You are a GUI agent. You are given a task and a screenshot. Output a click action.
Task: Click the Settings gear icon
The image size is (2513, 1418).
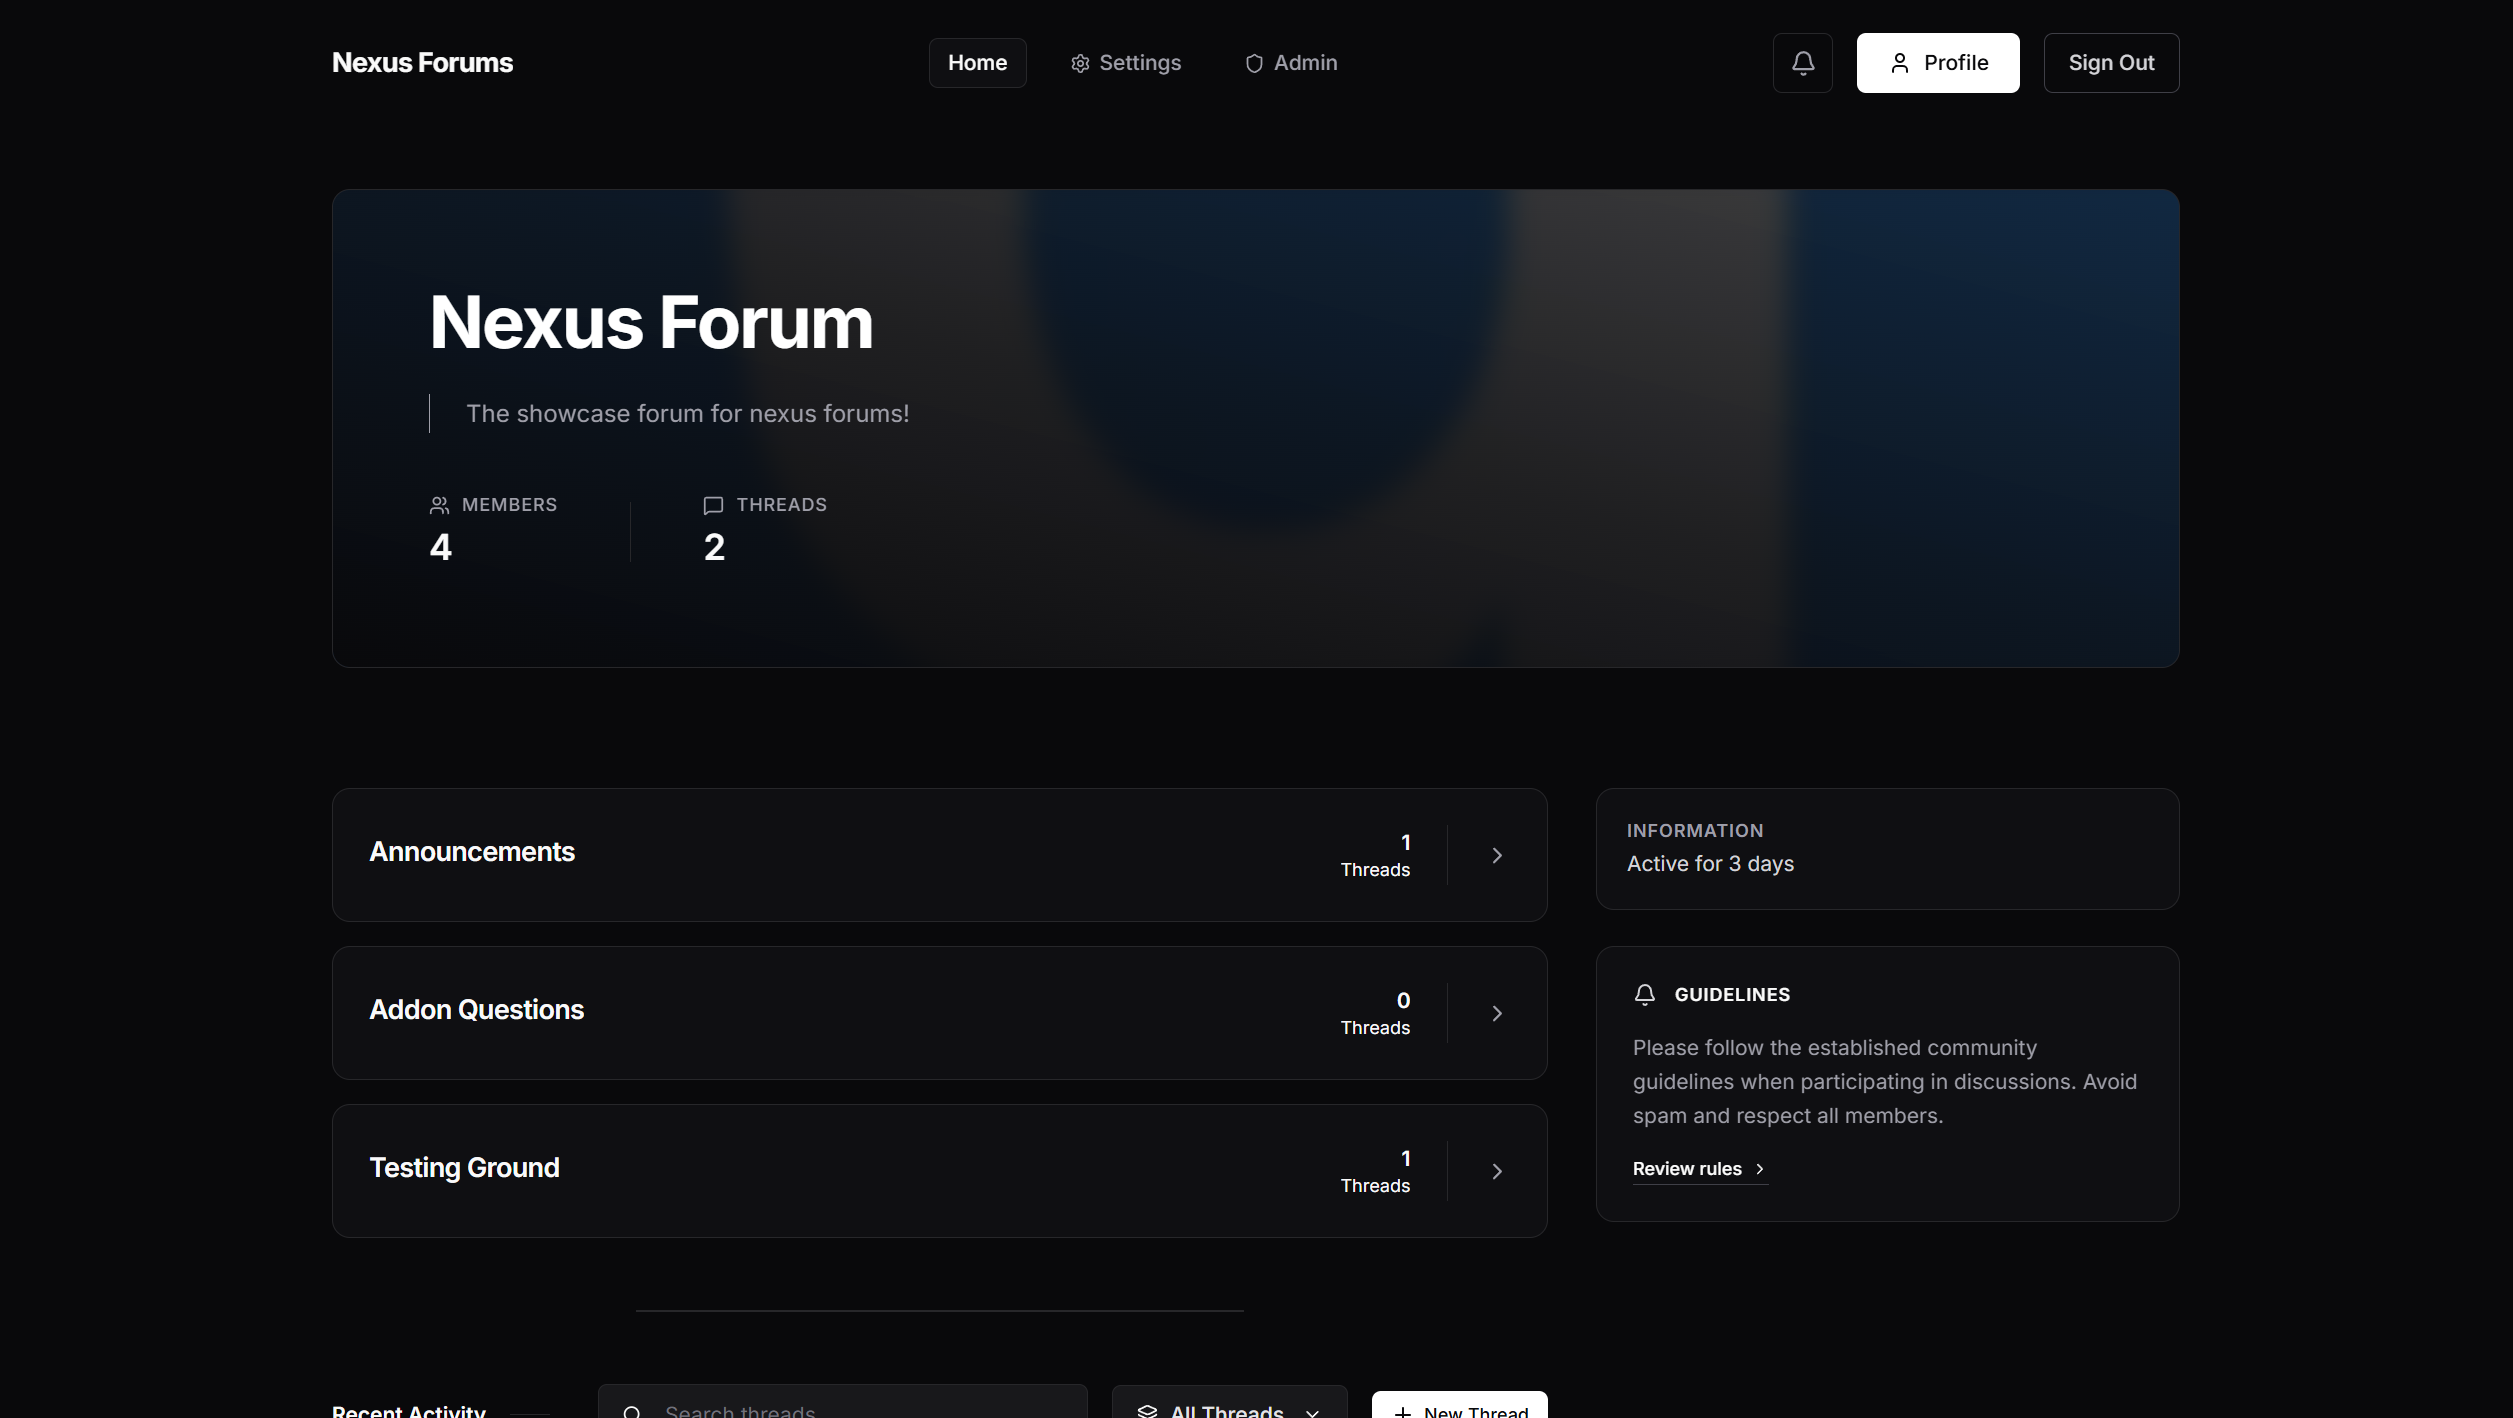pyautogui.click(x=1080, y=64)
